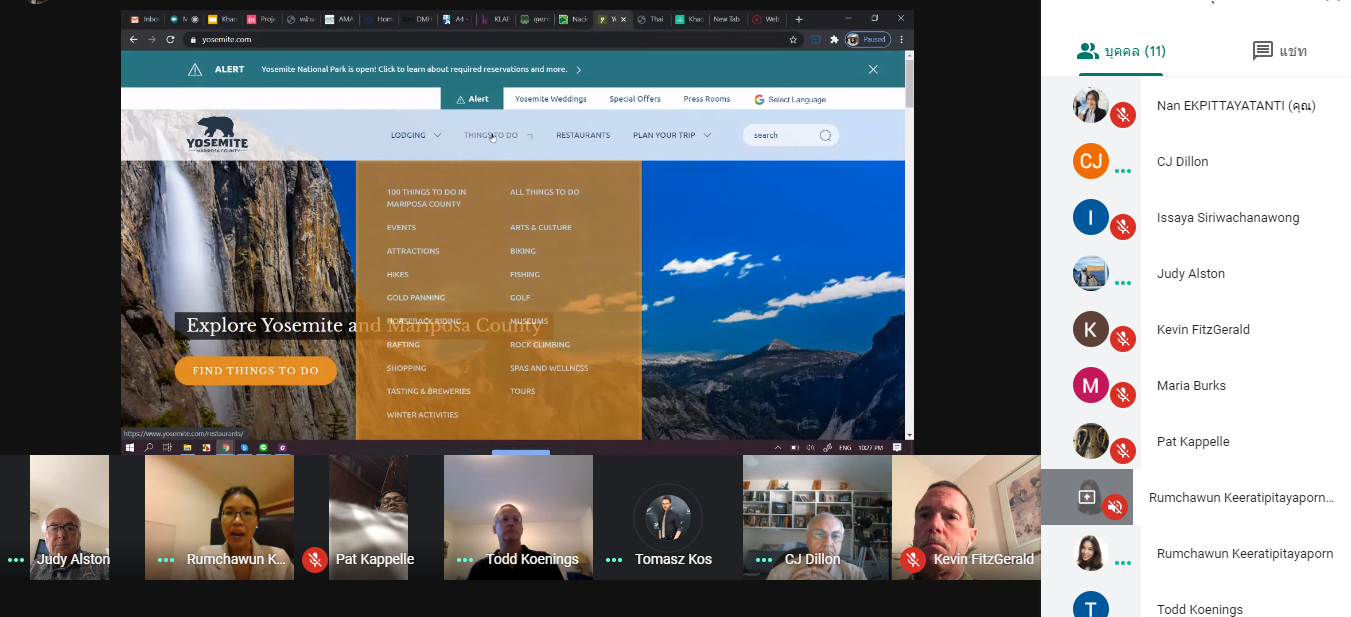Open the Chrome extensions puzzle icon
Image resolution: width=1351 pixels, height=617 pixels.
[834, 39]
